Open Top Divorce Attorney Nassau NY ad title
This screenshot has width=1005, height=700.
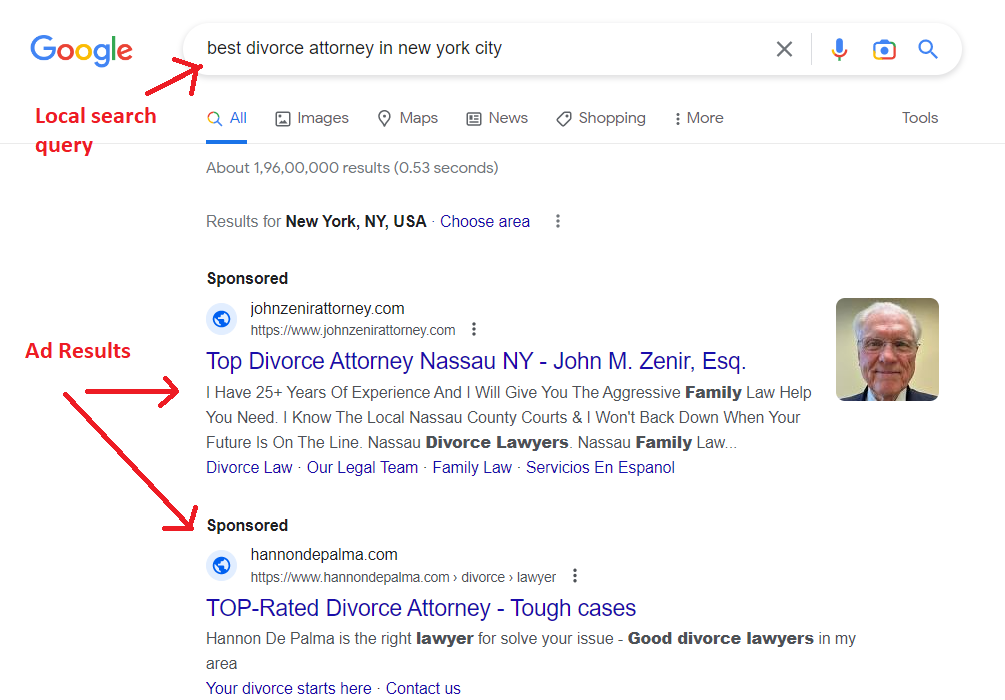point(476,362)
